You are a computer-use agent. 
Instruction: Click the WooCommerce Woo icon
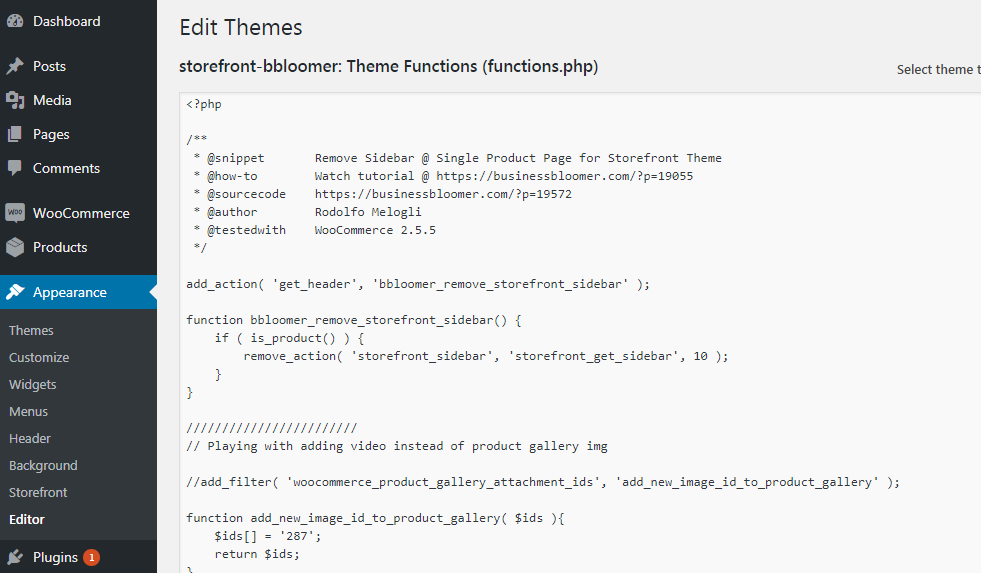coord(15,213)
